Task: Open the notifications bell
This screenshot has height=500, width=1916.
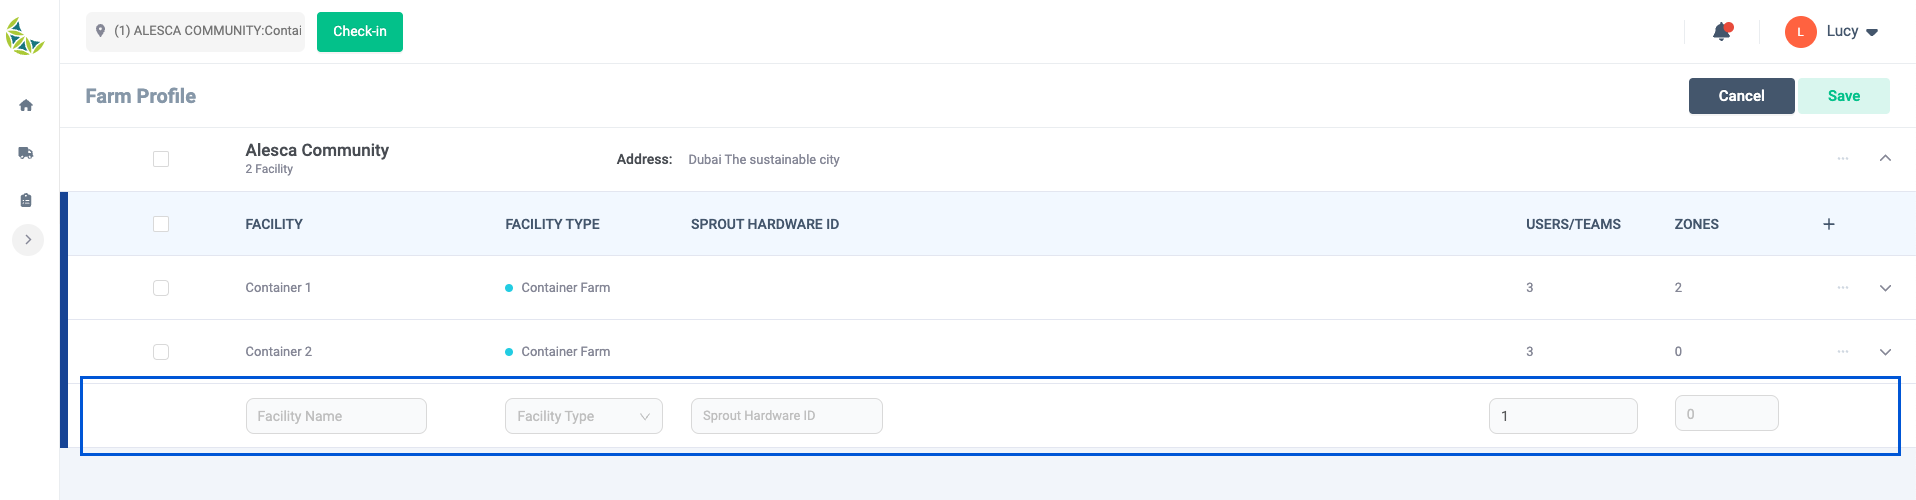Action: pyautogui.click(x=1722, y=32)
